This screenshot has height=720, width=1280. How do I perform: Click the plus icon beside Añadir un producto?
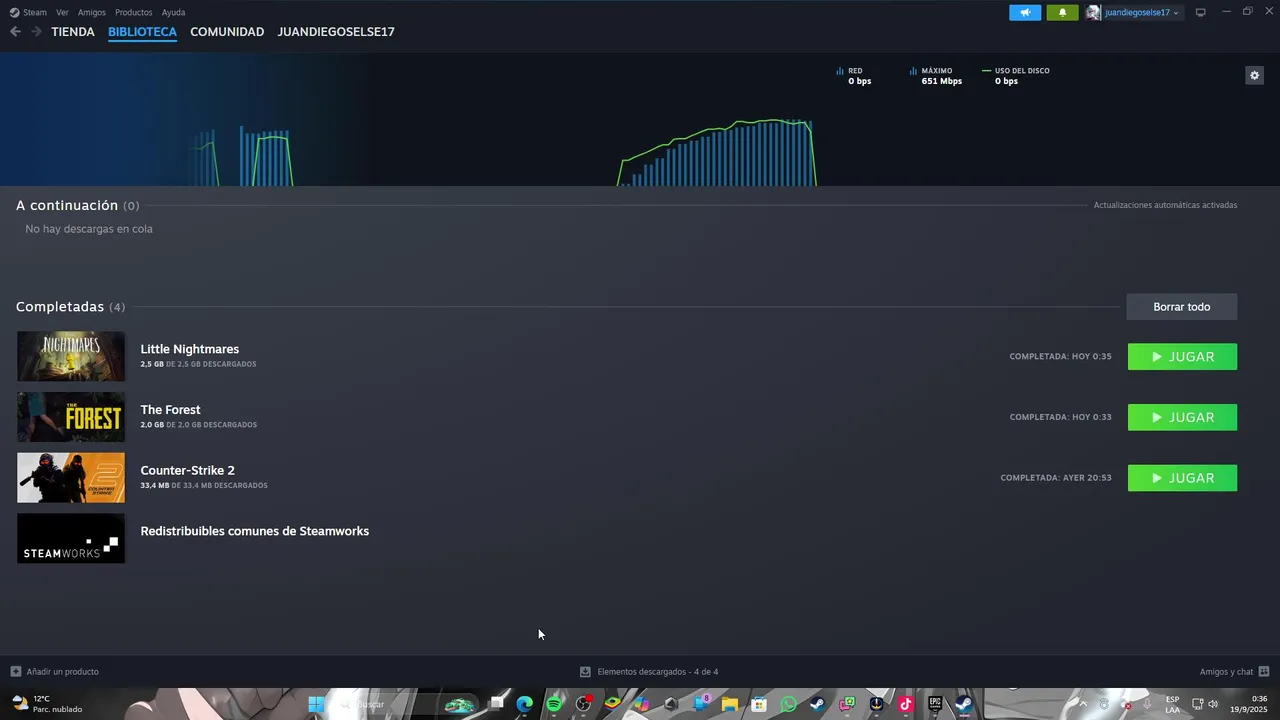point(15,672)
